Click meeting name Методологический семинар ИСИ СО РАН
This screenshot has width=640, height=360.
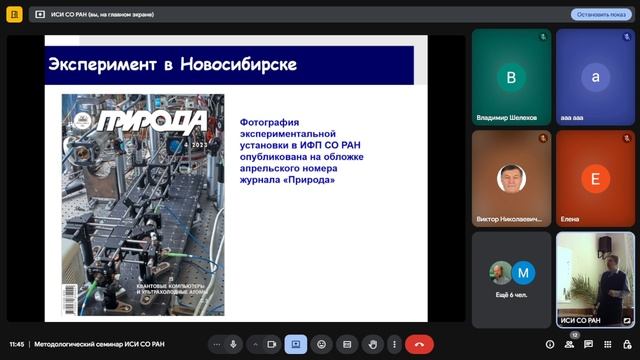[x=99, y=344]
